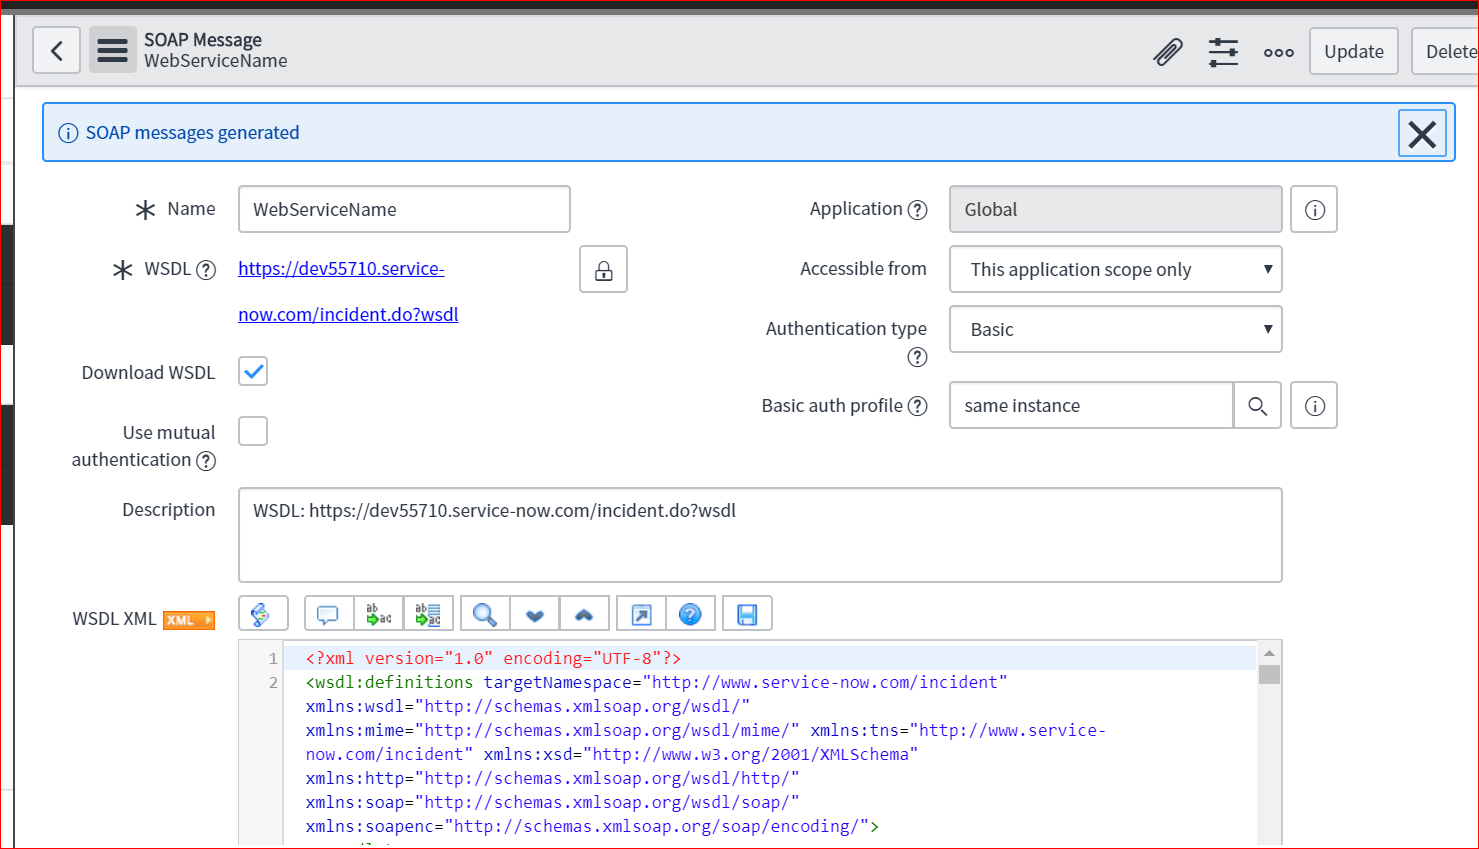1479x849 pixels.
Task: Dismiss the SOAP messages generated banner
Action: pos(1422,133)
